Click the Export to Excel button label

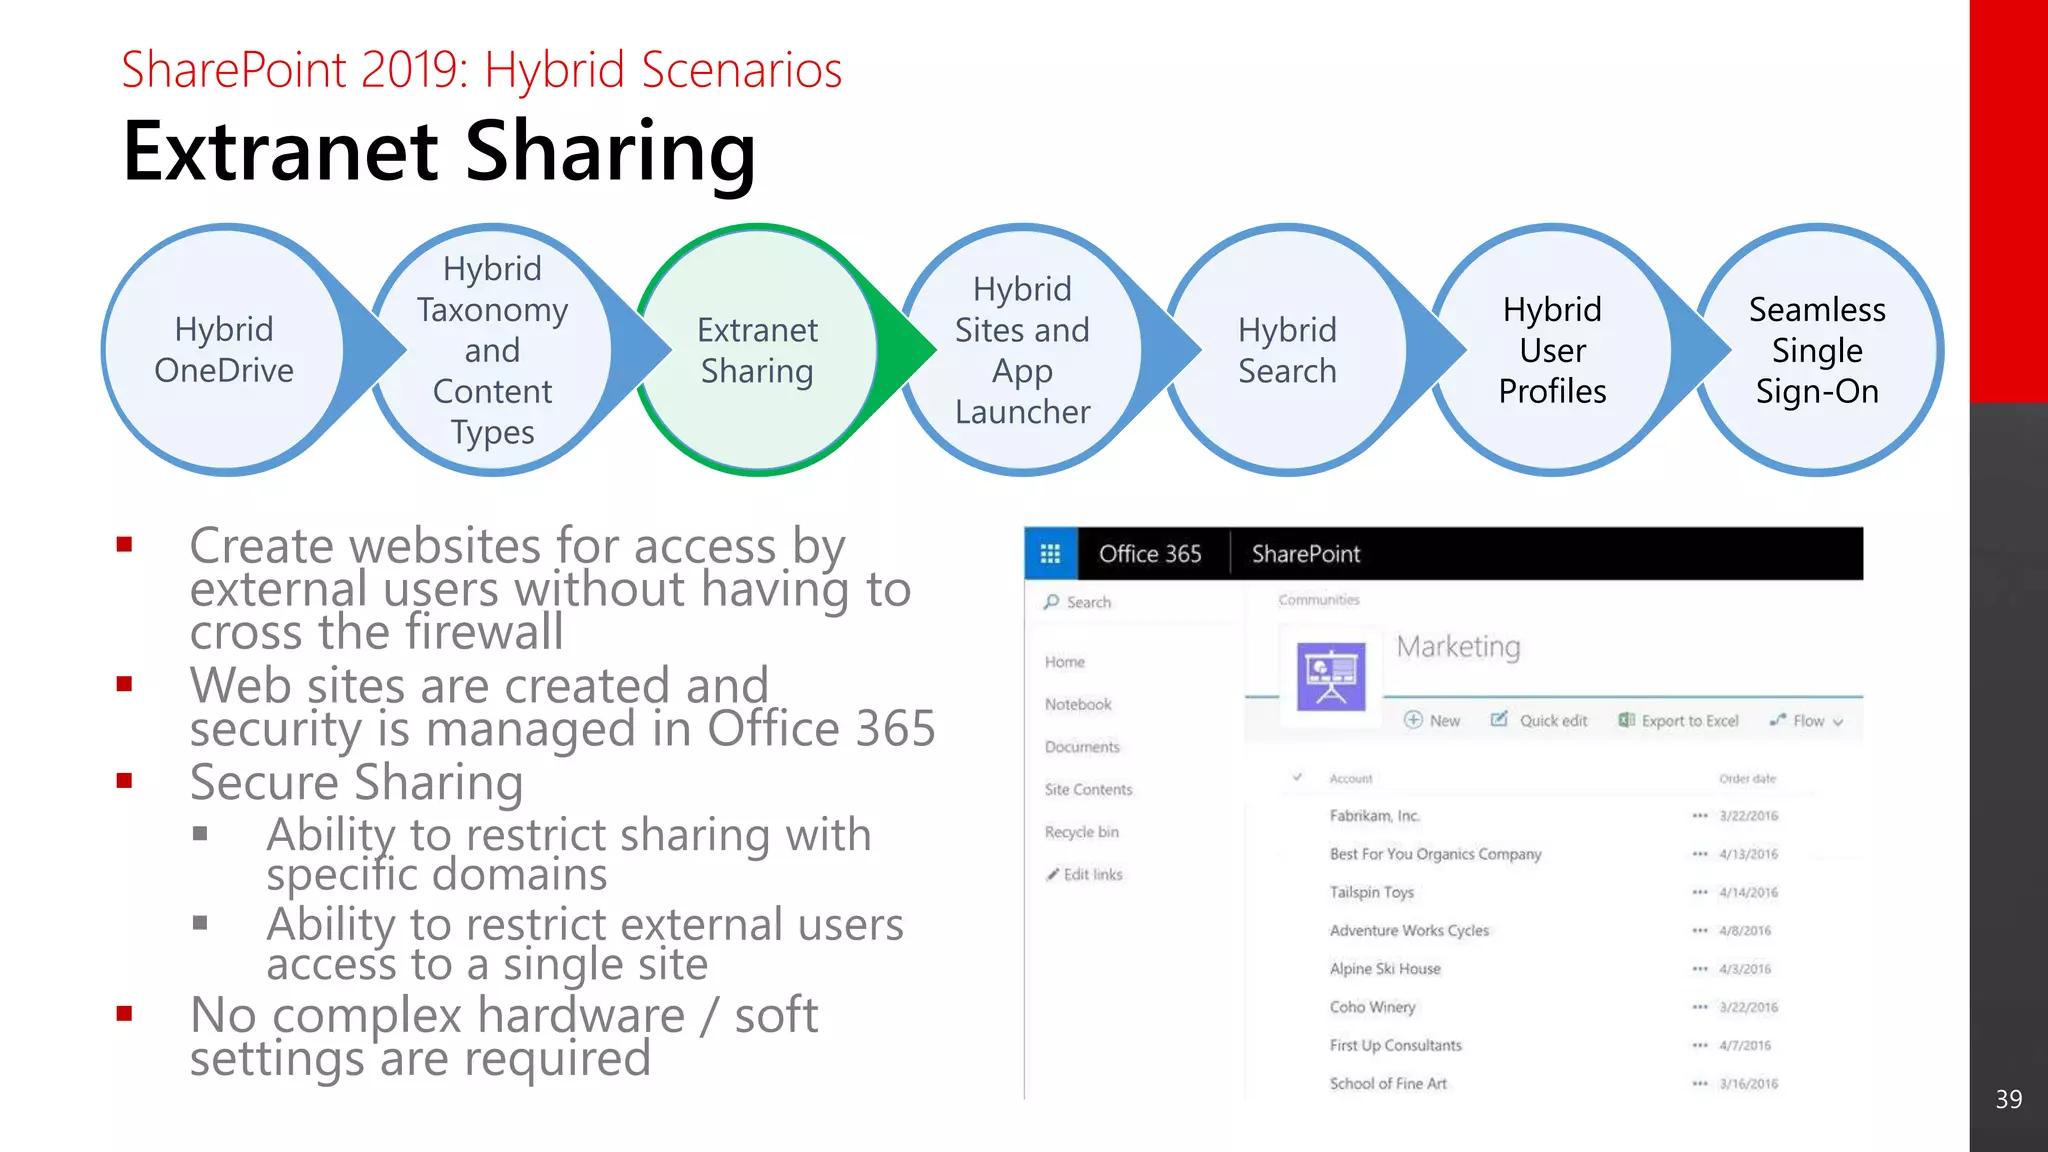tap(1690, 721)
